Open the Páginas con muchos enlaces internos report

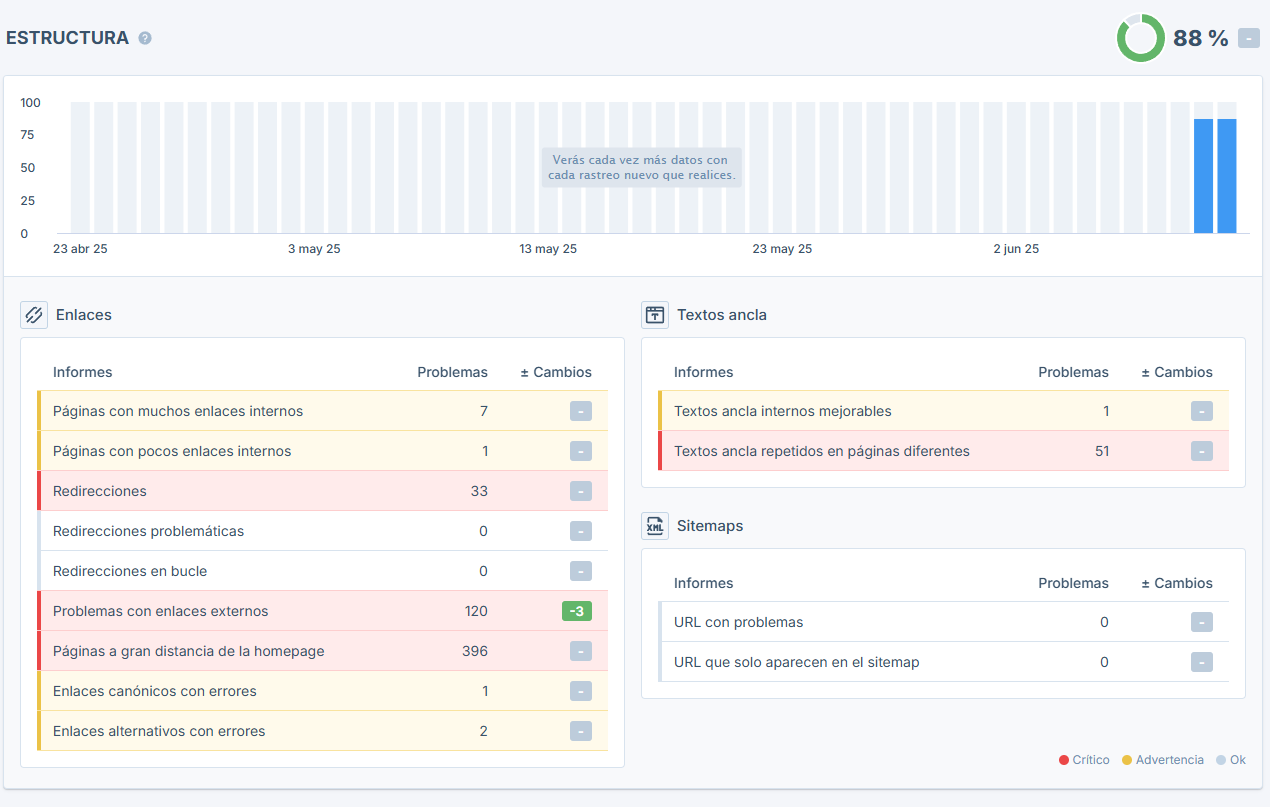[x=178, y=411]
